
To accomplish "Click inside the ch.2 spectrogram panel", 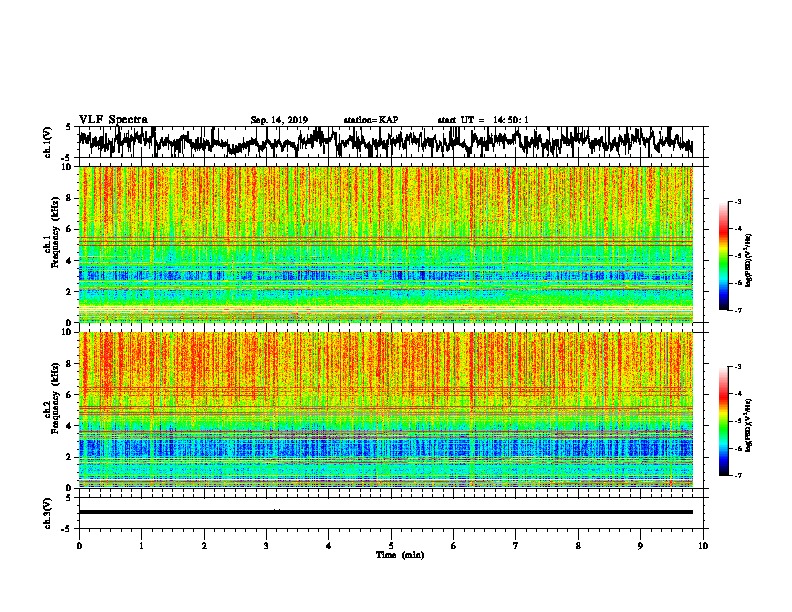I will pyautogui.click(x=385, y=410).
